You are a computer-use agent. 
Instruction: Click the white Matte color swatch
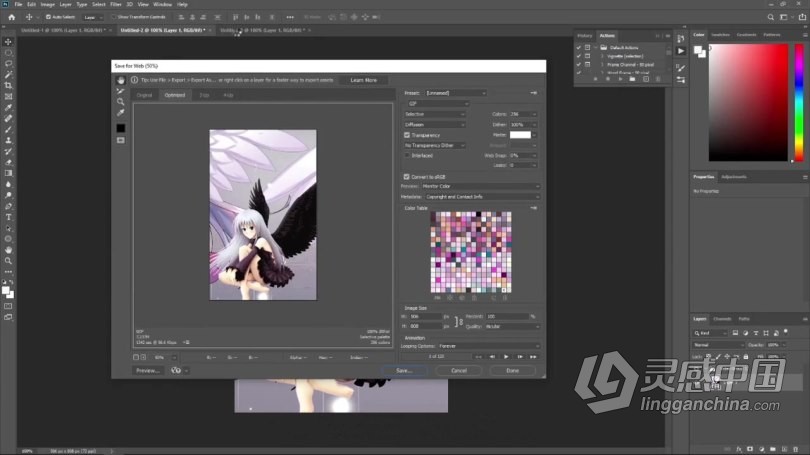[x=520, y=135]
